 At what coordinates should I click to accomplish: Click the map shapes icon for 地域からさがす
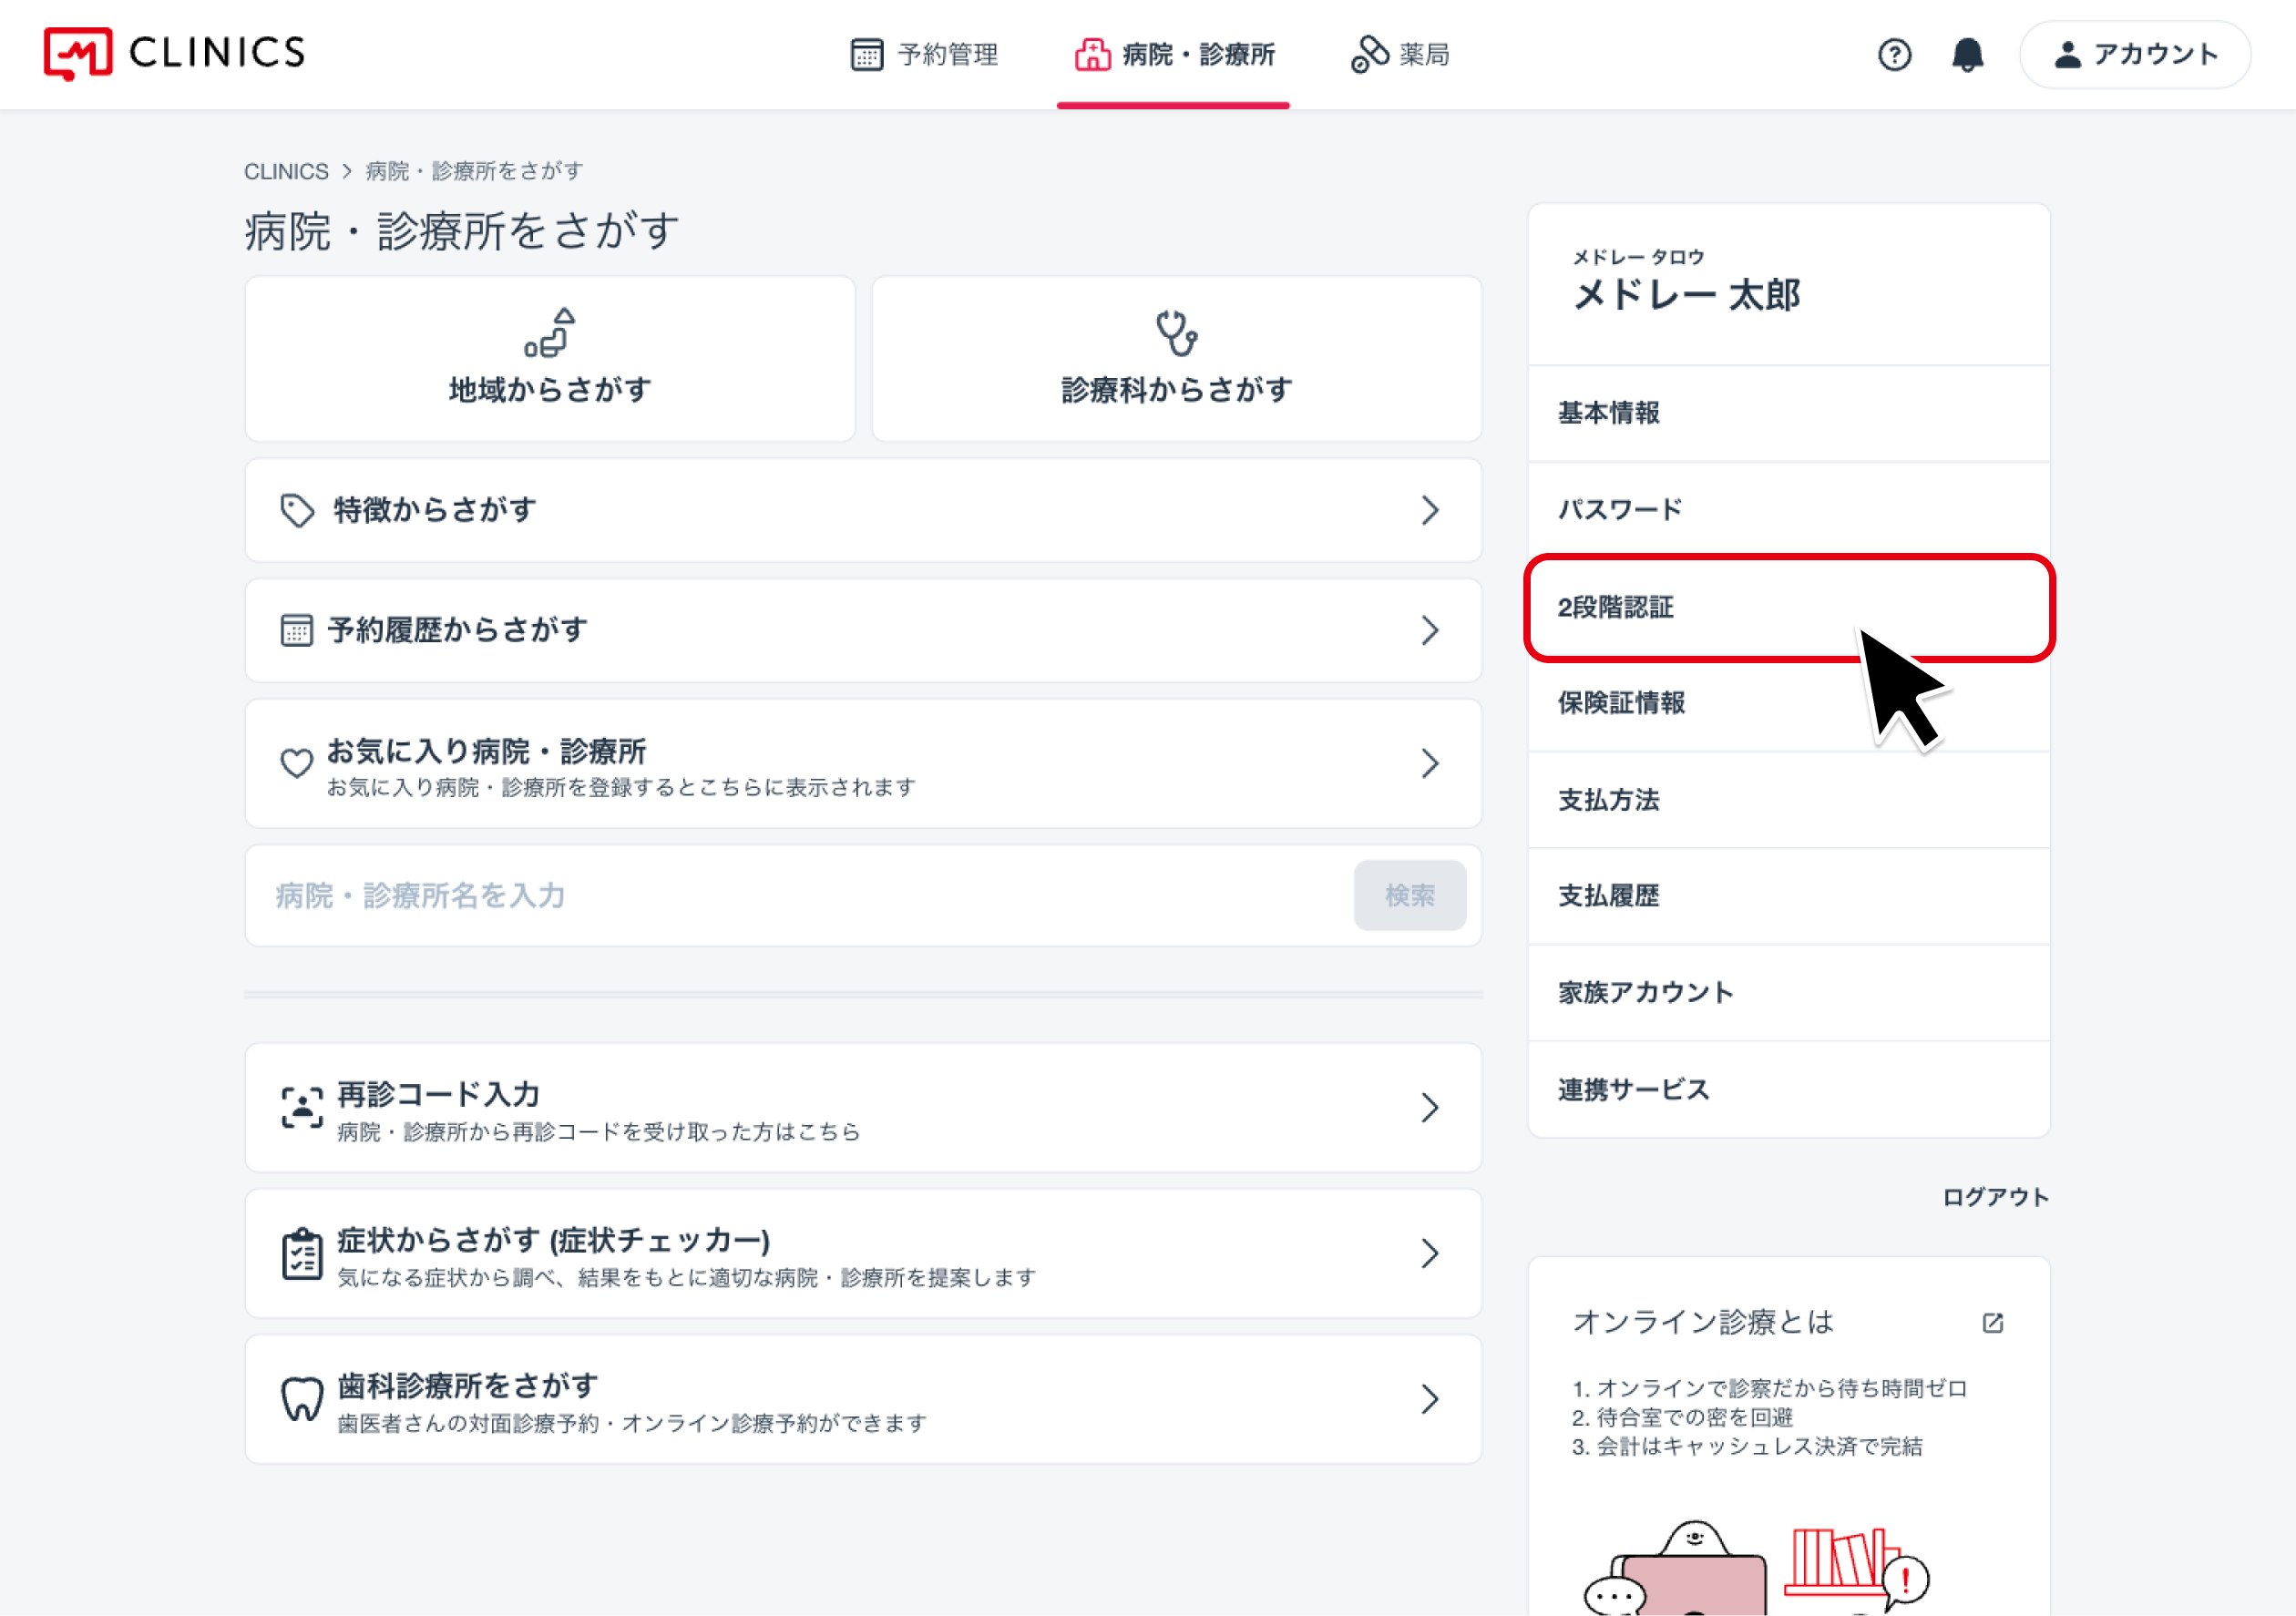coord(549,333)
